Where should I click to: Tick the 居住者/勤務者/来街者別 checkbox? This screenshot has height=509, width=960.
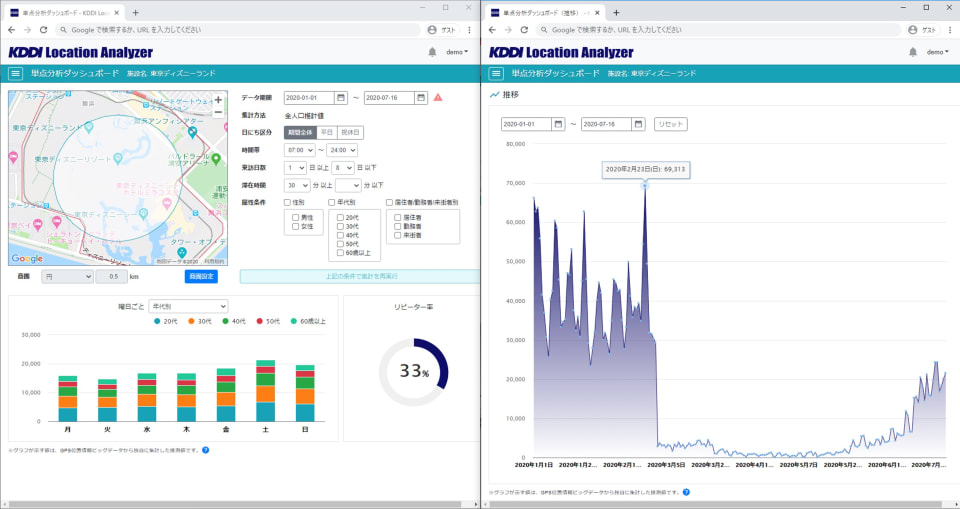point(389,203)
